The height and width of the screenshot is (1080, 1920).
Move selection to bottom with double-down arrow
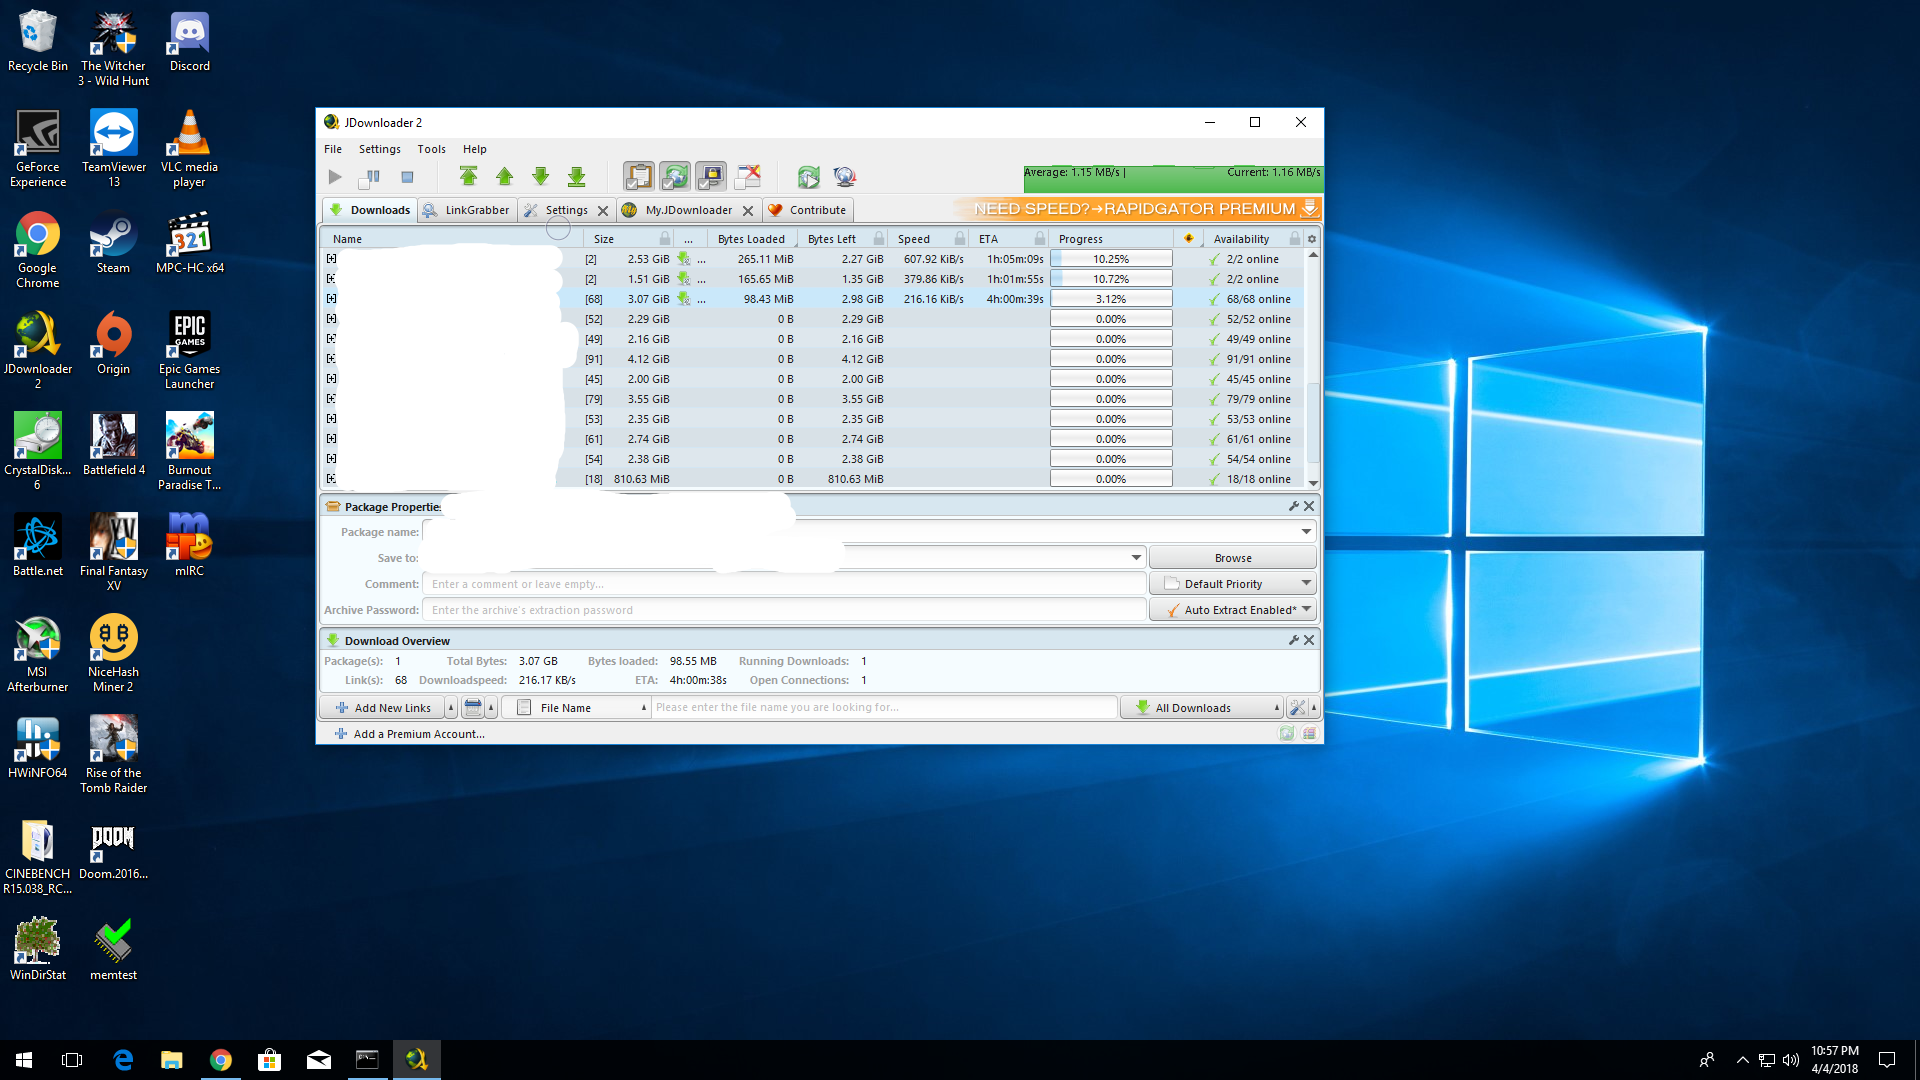click(x=576, y=177)
